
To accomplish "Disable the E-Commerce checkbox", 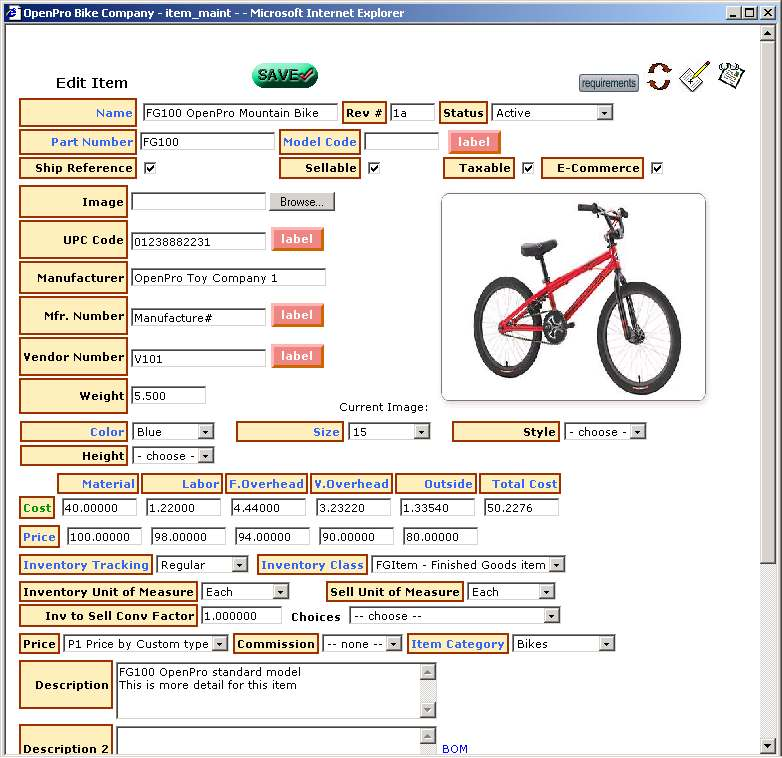I will [657, 168].
